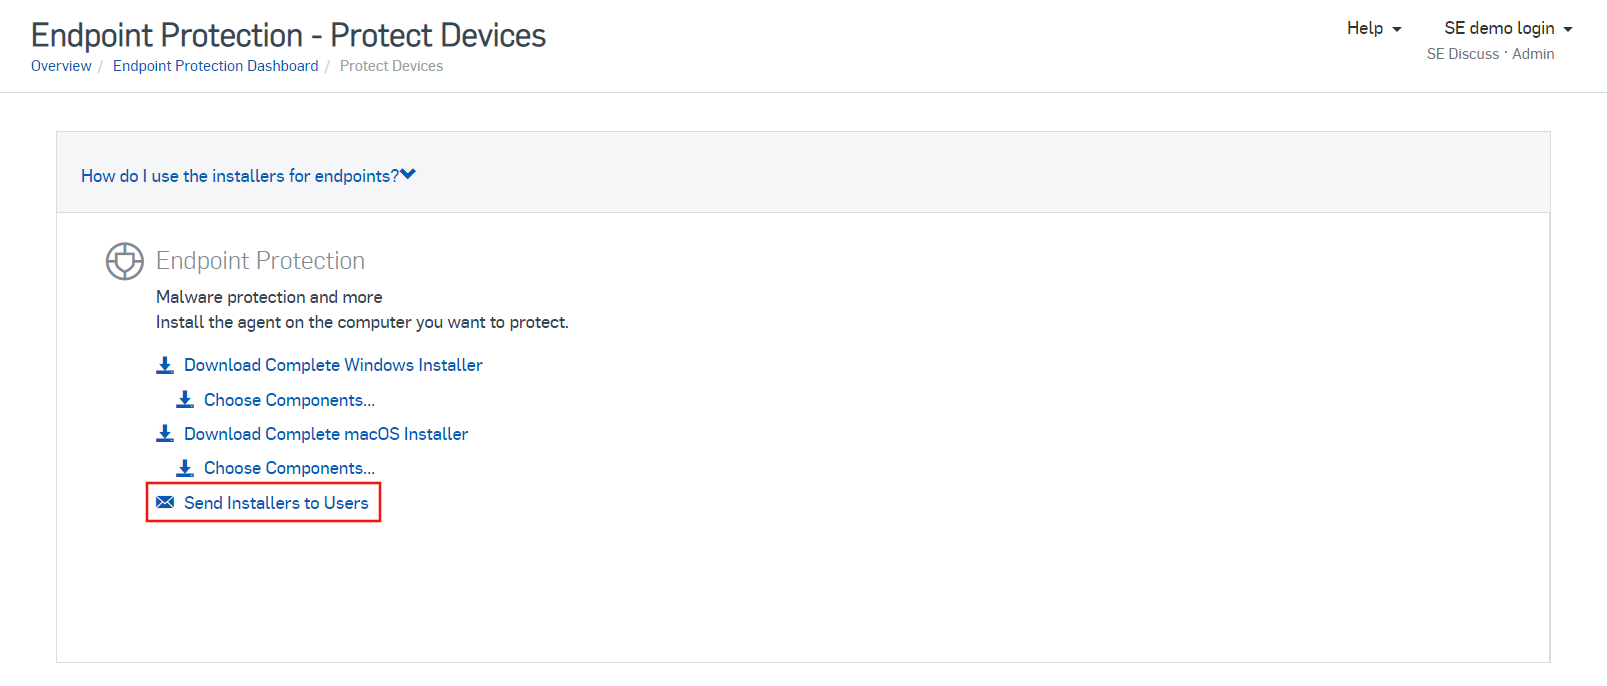Click the envelope icon for Send Installers
The width and height of the screenshot is (1607, 686).
coord(165,502)
